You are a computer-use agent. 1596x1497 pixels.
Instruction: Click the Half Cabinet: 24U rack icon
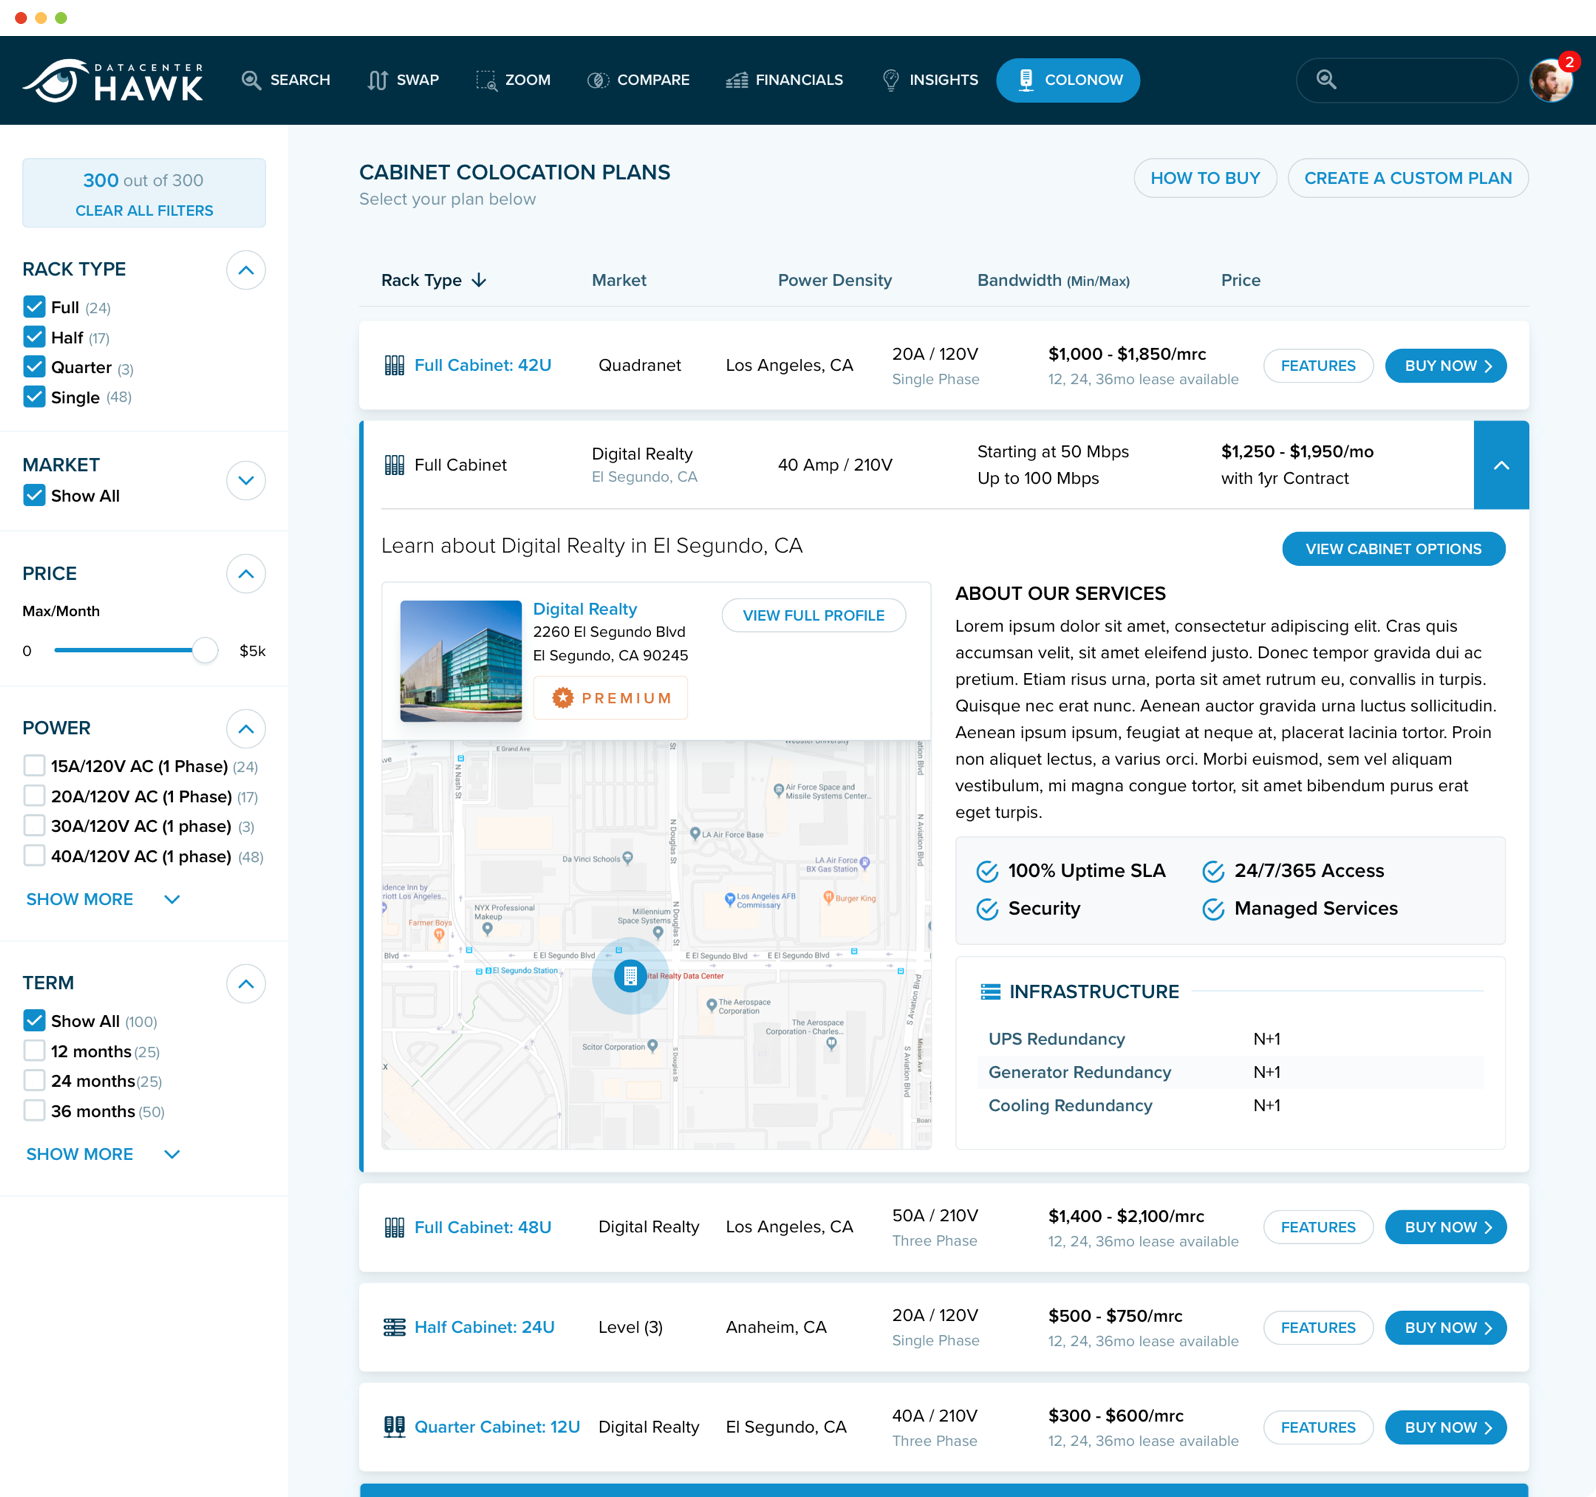[395, 1327]
